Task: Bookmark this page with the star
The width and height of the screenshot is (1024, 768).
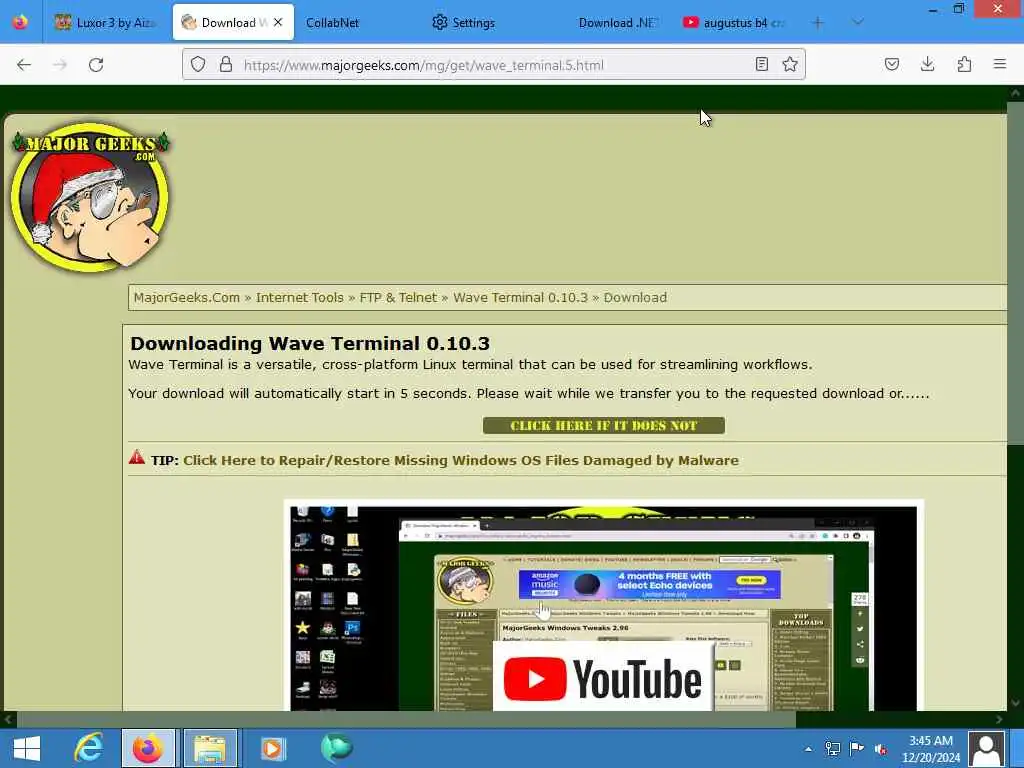Action: pos(790,64)
